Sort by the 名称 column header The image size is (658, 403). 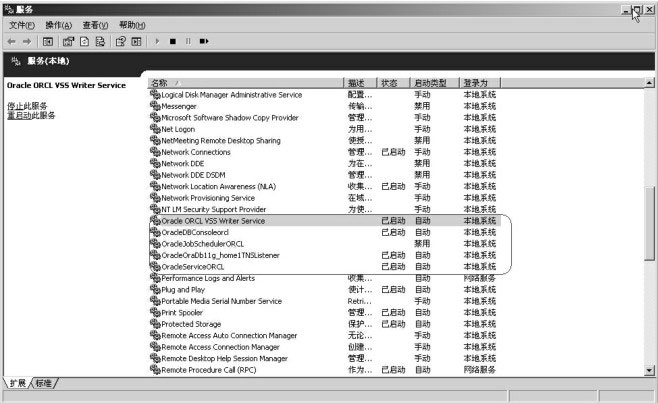coord(245,83)
